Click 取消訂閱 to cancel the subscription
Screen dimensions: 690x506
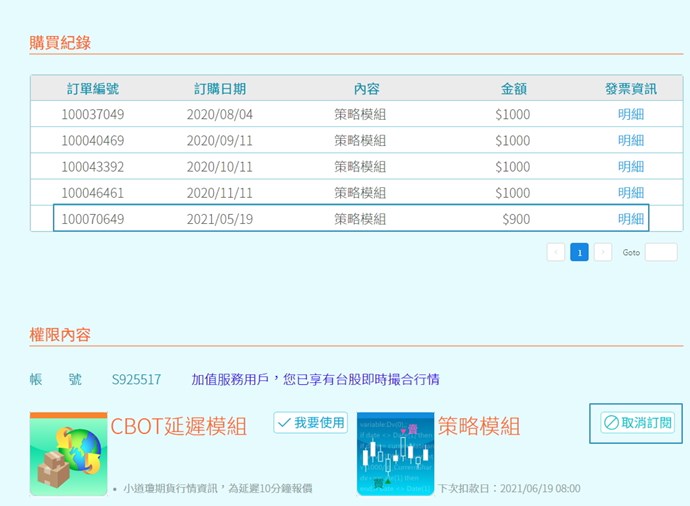click(637, 423)
